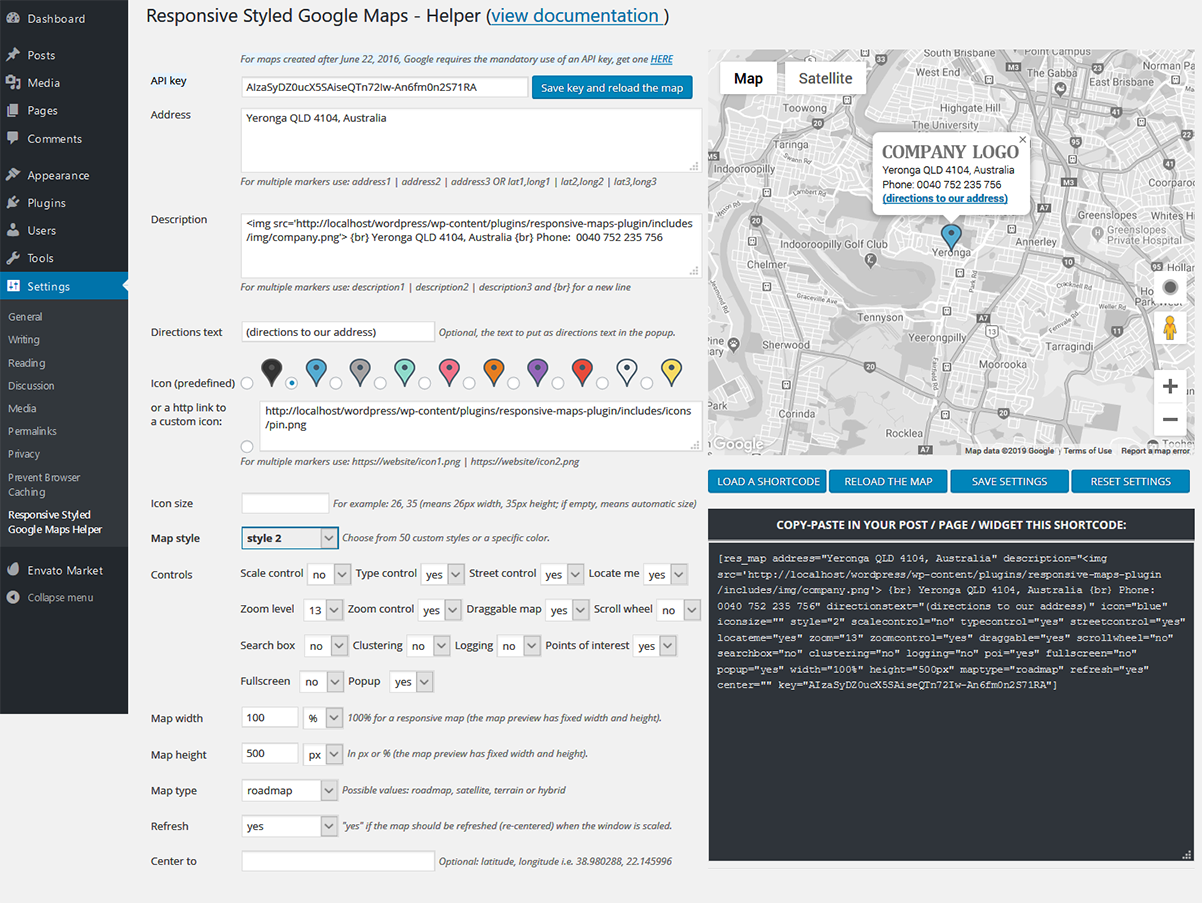Viewport: 1202px width, 903px height.
Task: Close the Company Logo info popup
Action: pos(1022,140)
